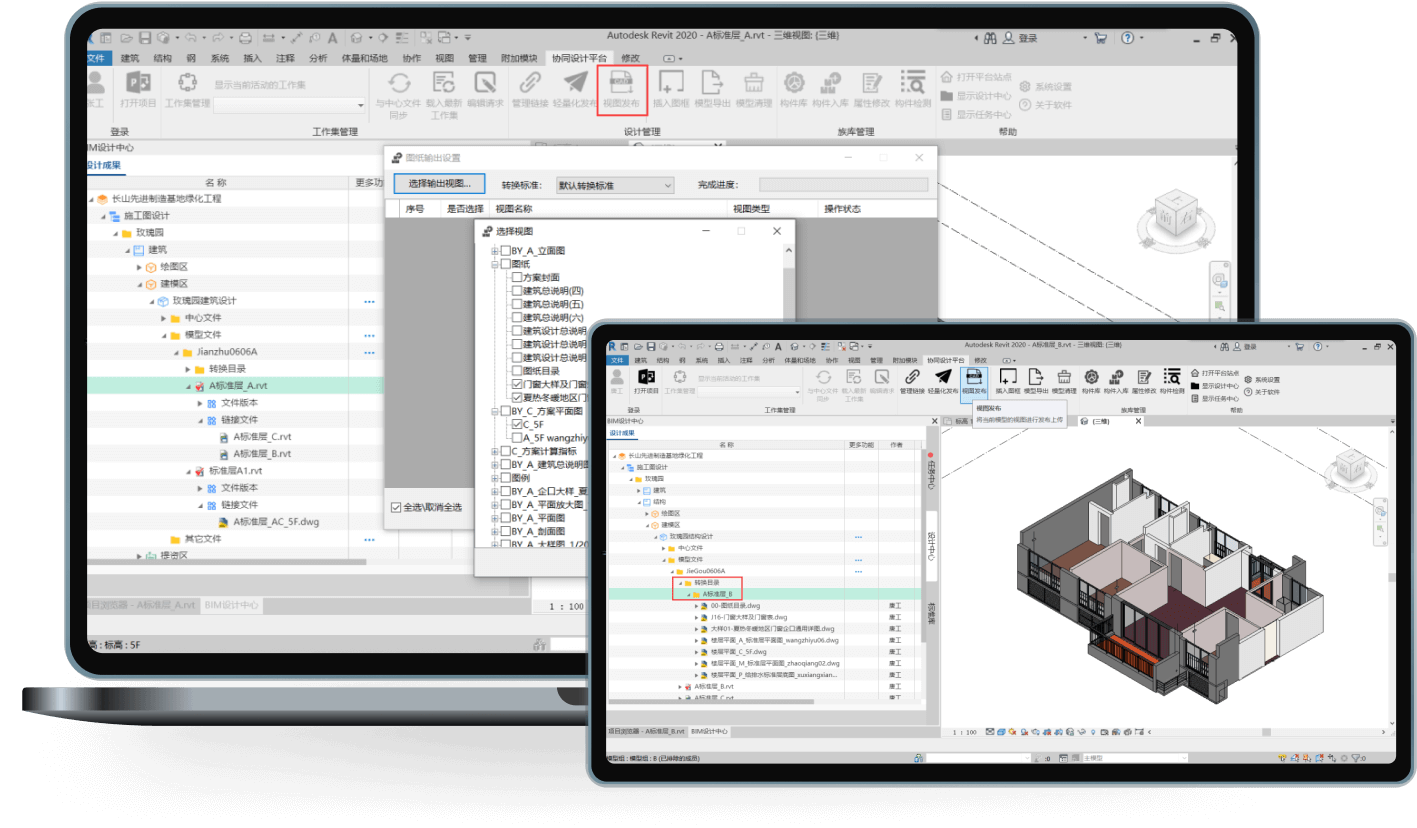This screenshot has height=828, width=1417.
Task: Expand BY_A_立面图 node in 选择视图 tree
Action: click(494, 251)
